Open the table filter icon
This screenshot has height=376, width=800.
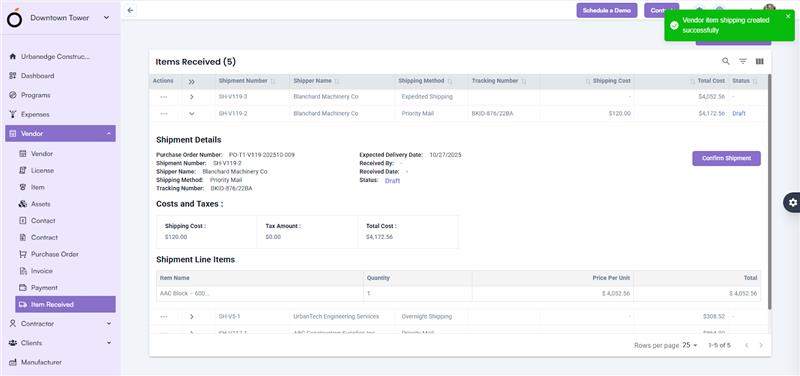[743, 61]
